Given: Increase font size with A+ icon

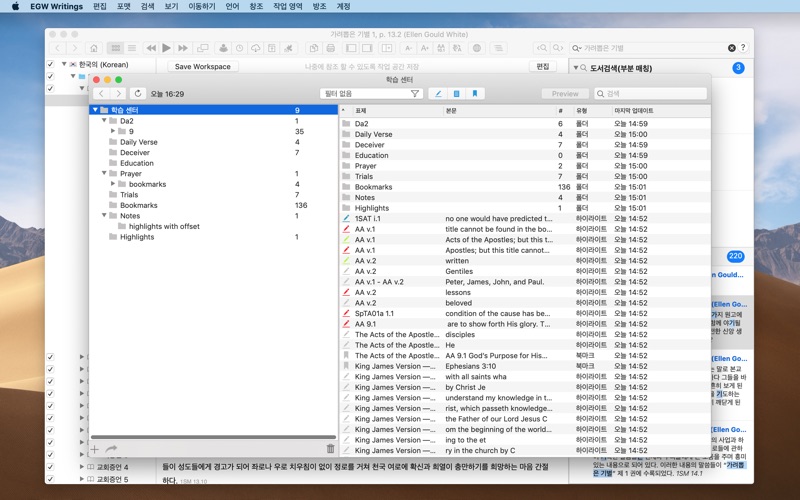Looking at the screenshot, I should pyautogui.click(x=424, y=48).
